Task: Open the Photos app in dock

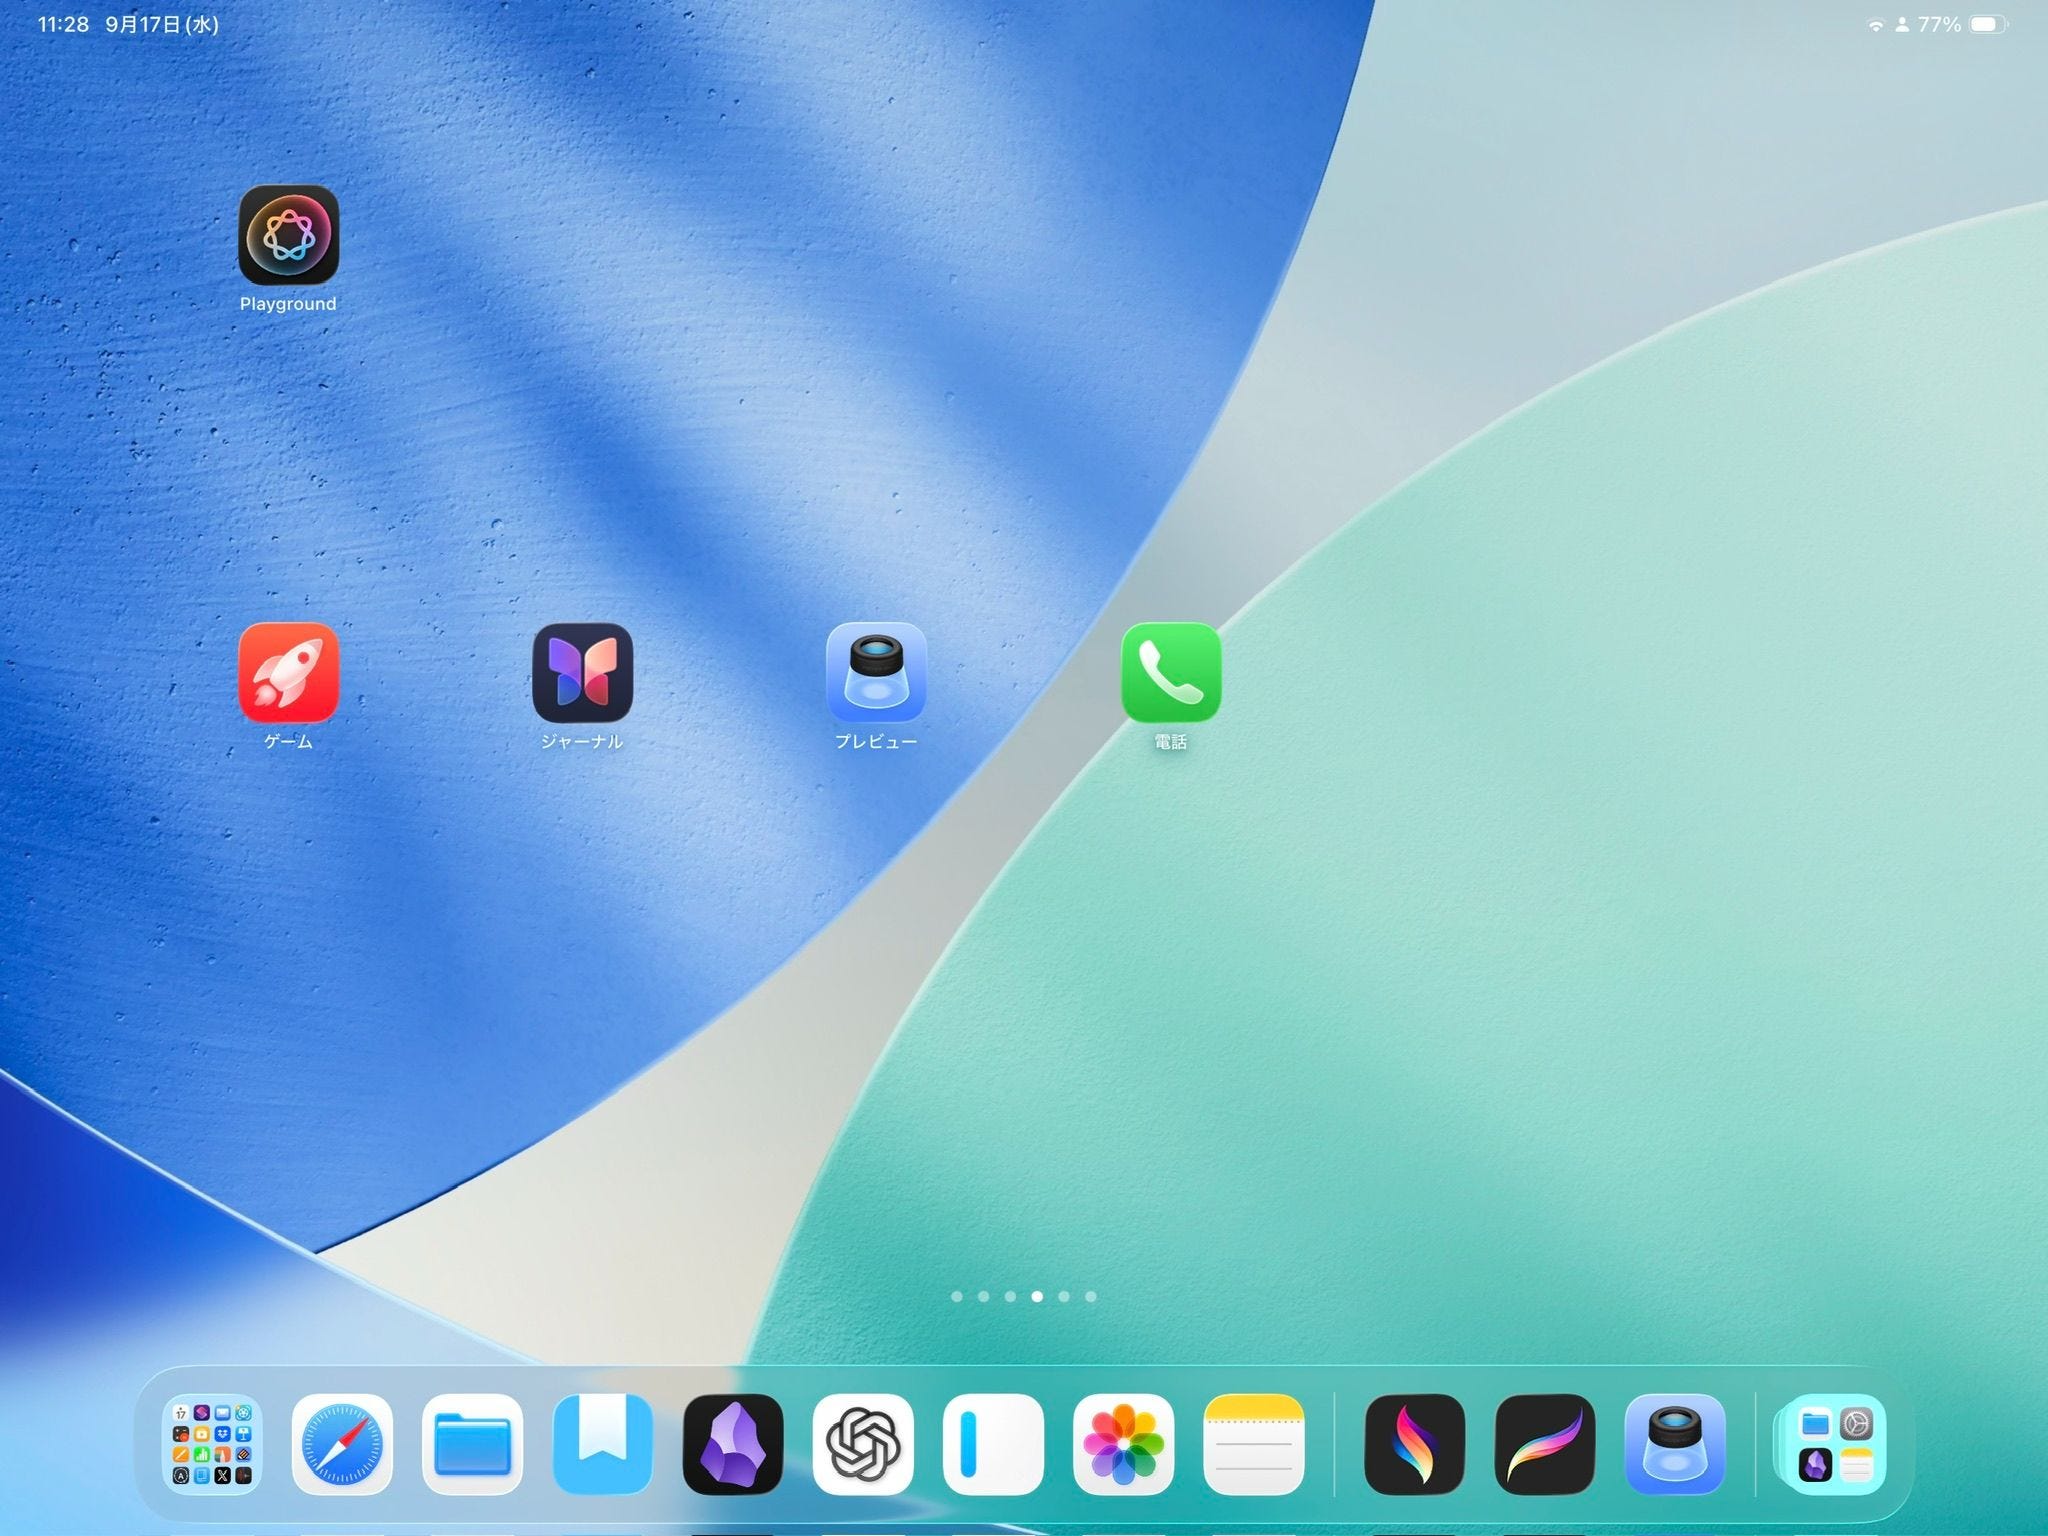Action: point(1123,1444)
